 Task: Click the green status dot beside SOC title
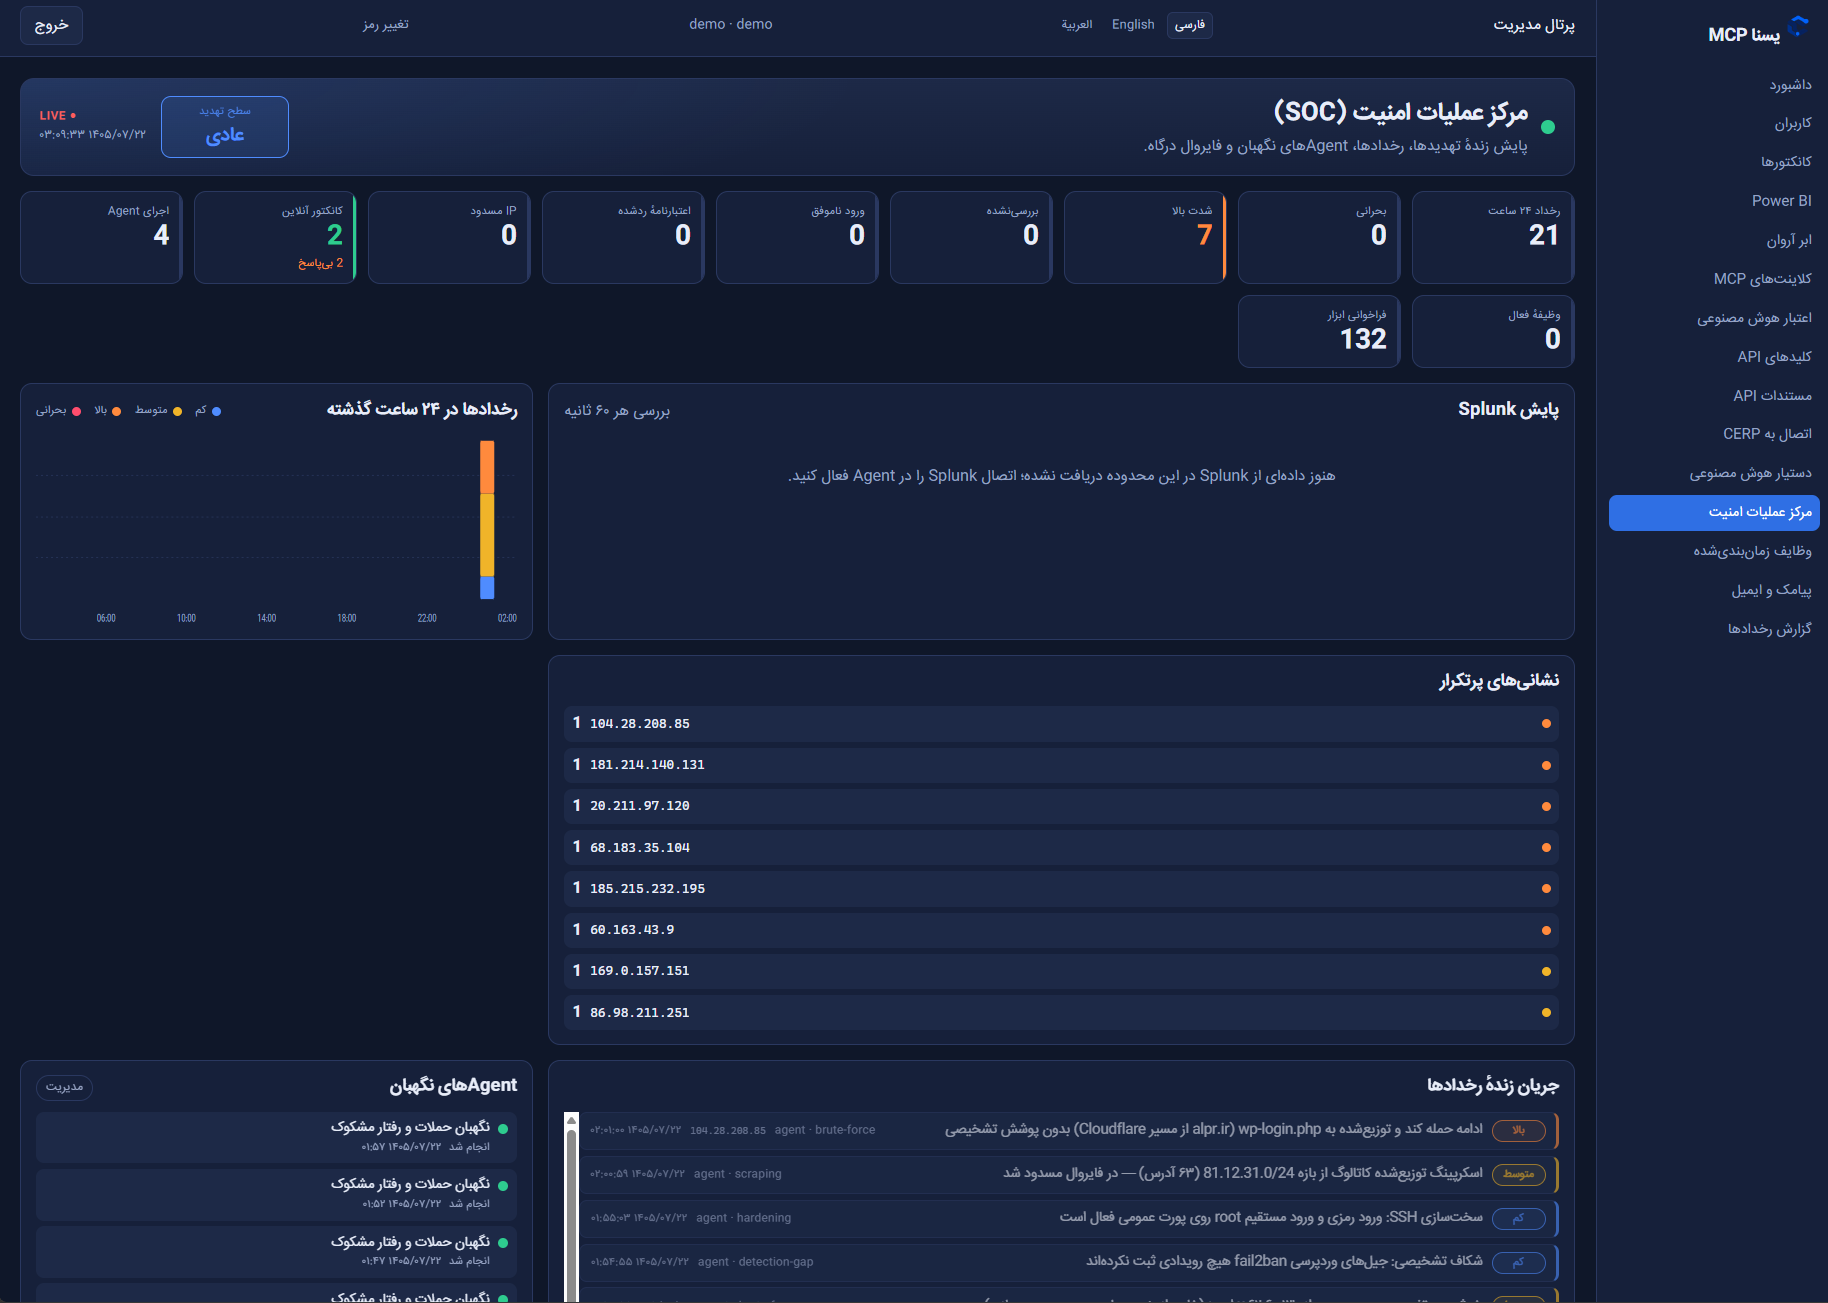[x=1548, y=127]
